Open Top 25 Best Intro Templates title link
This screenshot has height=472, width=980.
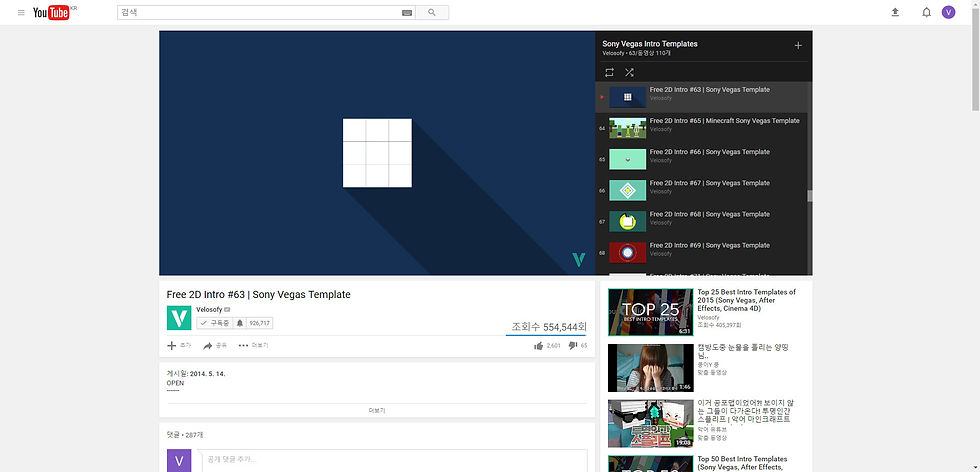(x=746, y=301)
